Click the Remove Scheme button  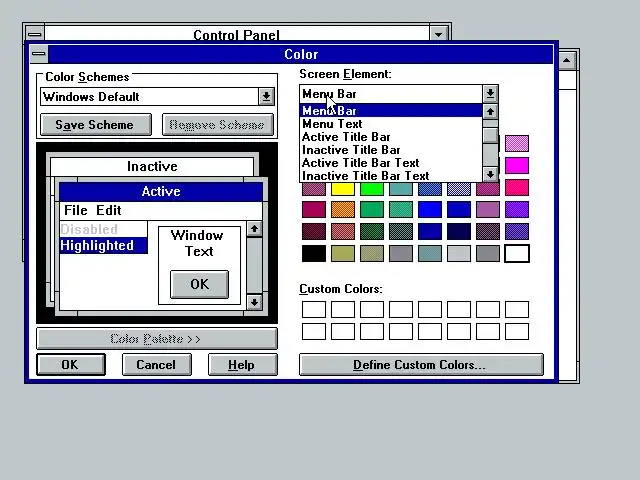[218, 124]
